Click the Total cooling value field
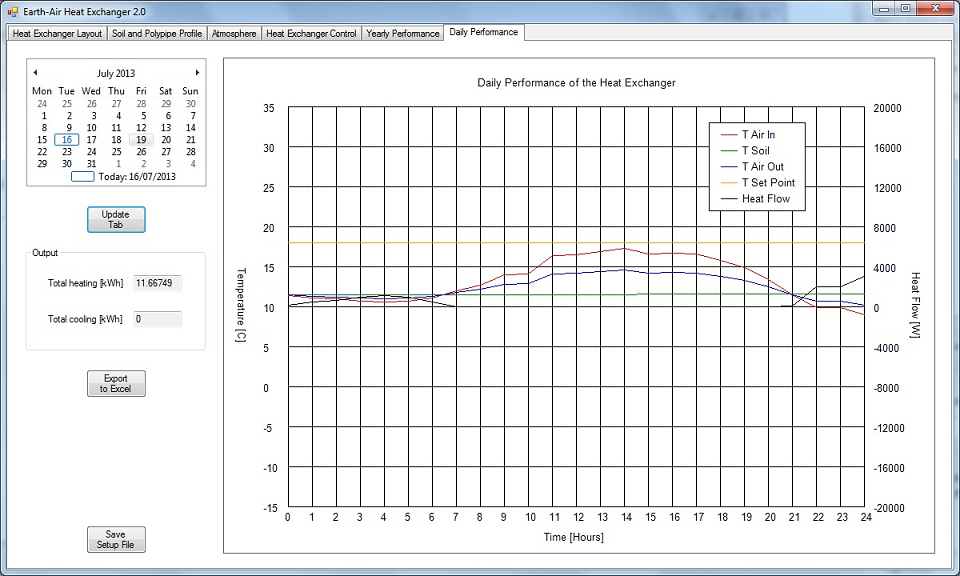This screenshot has width=960, height=576. [157, 319]
